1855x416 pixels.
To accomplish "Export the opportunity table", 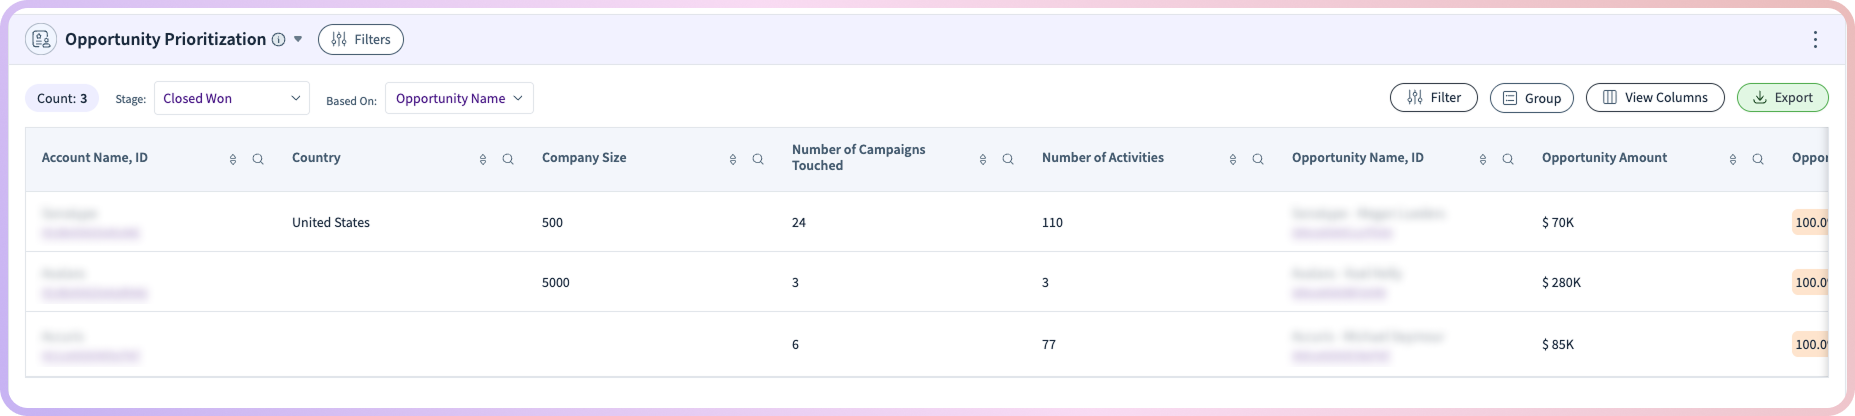I will coord(1782,98).
